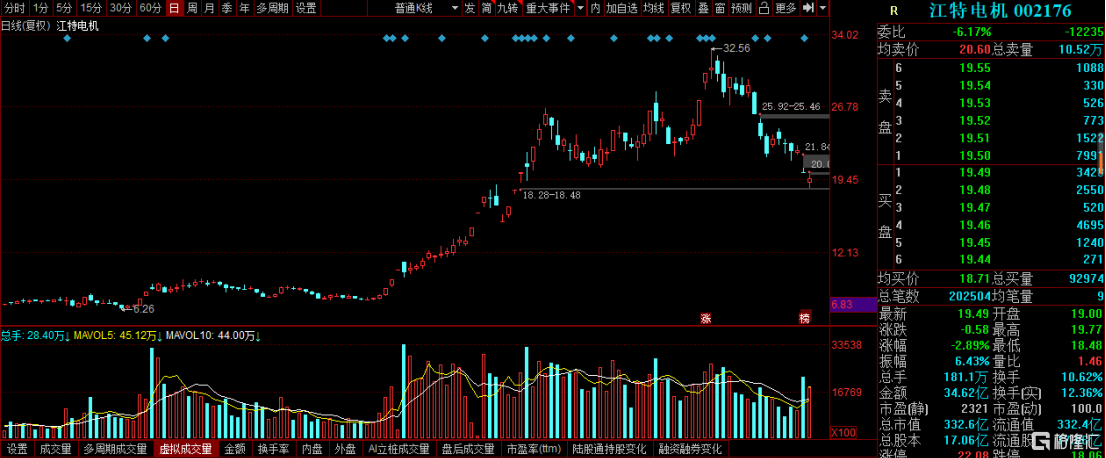Switch to 盘后成交量 indicator tab
This screenshot has width=1106, height=458.
coord(468,448)
